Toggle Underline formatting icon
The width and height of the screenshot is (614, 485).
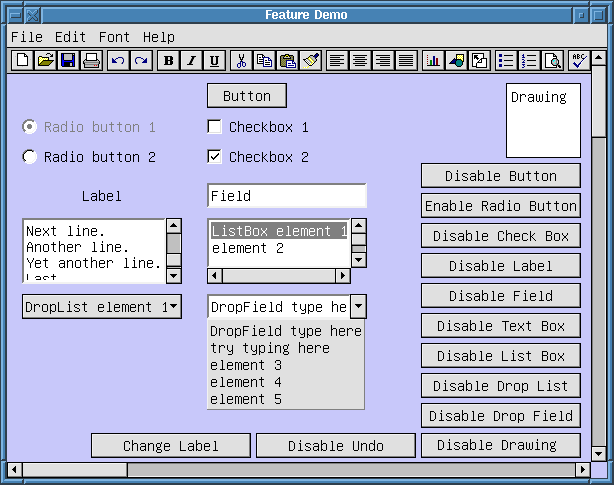click(x=215, y=61)
